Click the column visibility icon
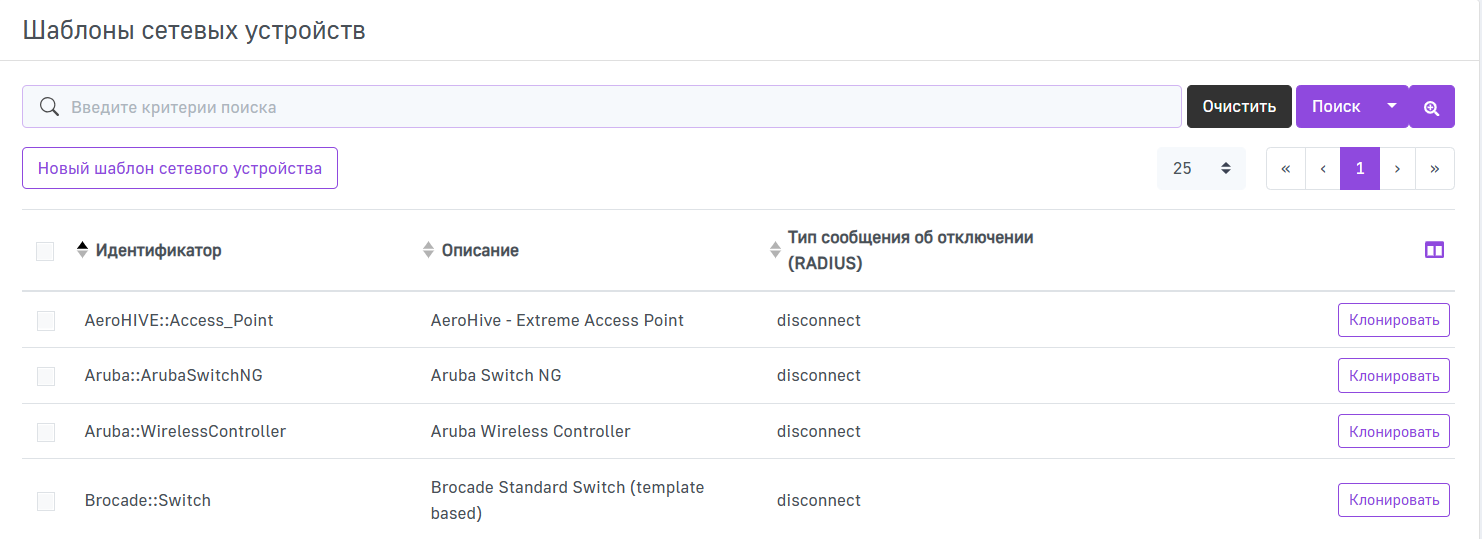This screenshot has width=1482, height=539. tap(1434, 250)
